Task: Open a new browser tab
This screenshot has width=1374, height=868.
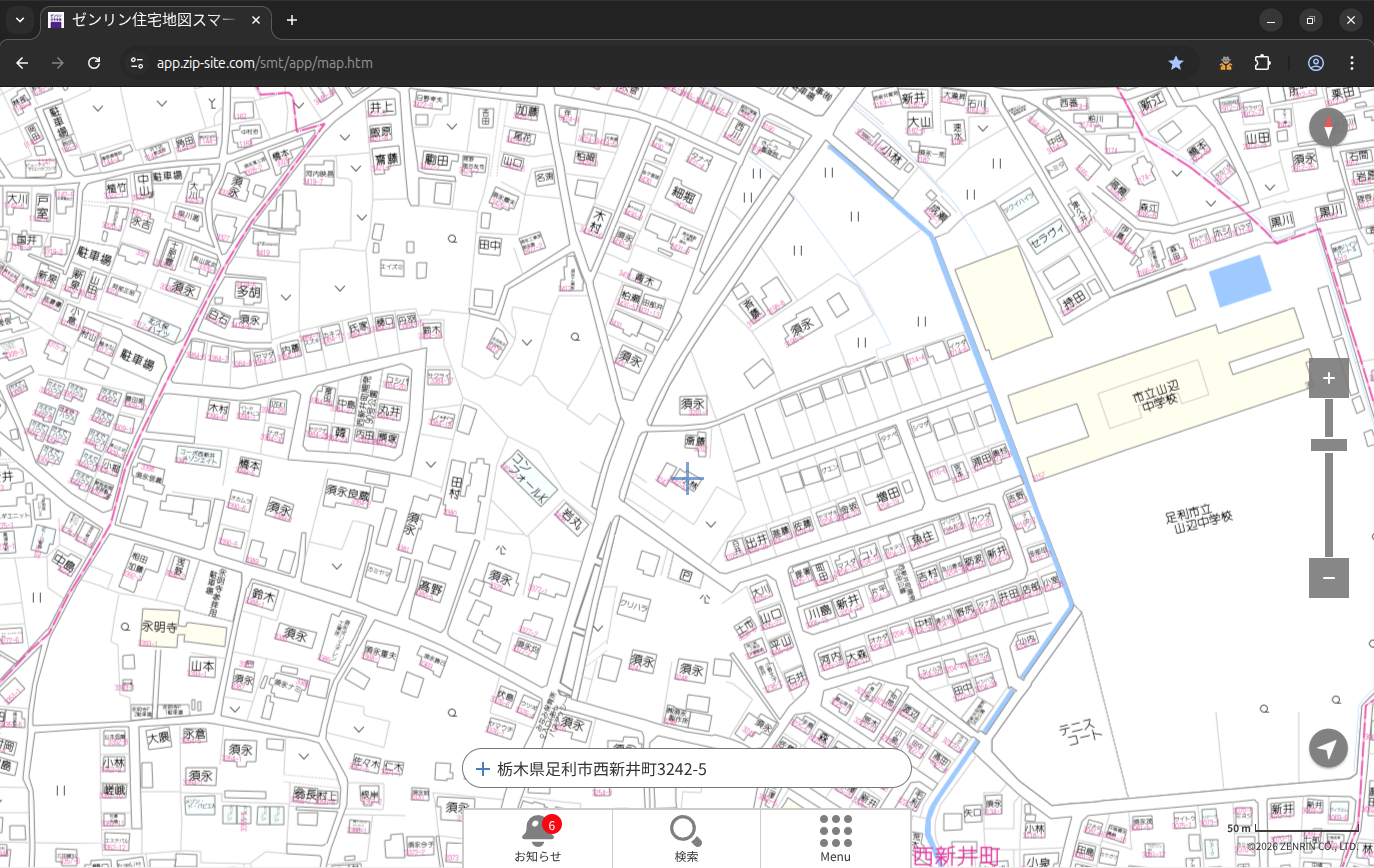Action: pos(292,20)
